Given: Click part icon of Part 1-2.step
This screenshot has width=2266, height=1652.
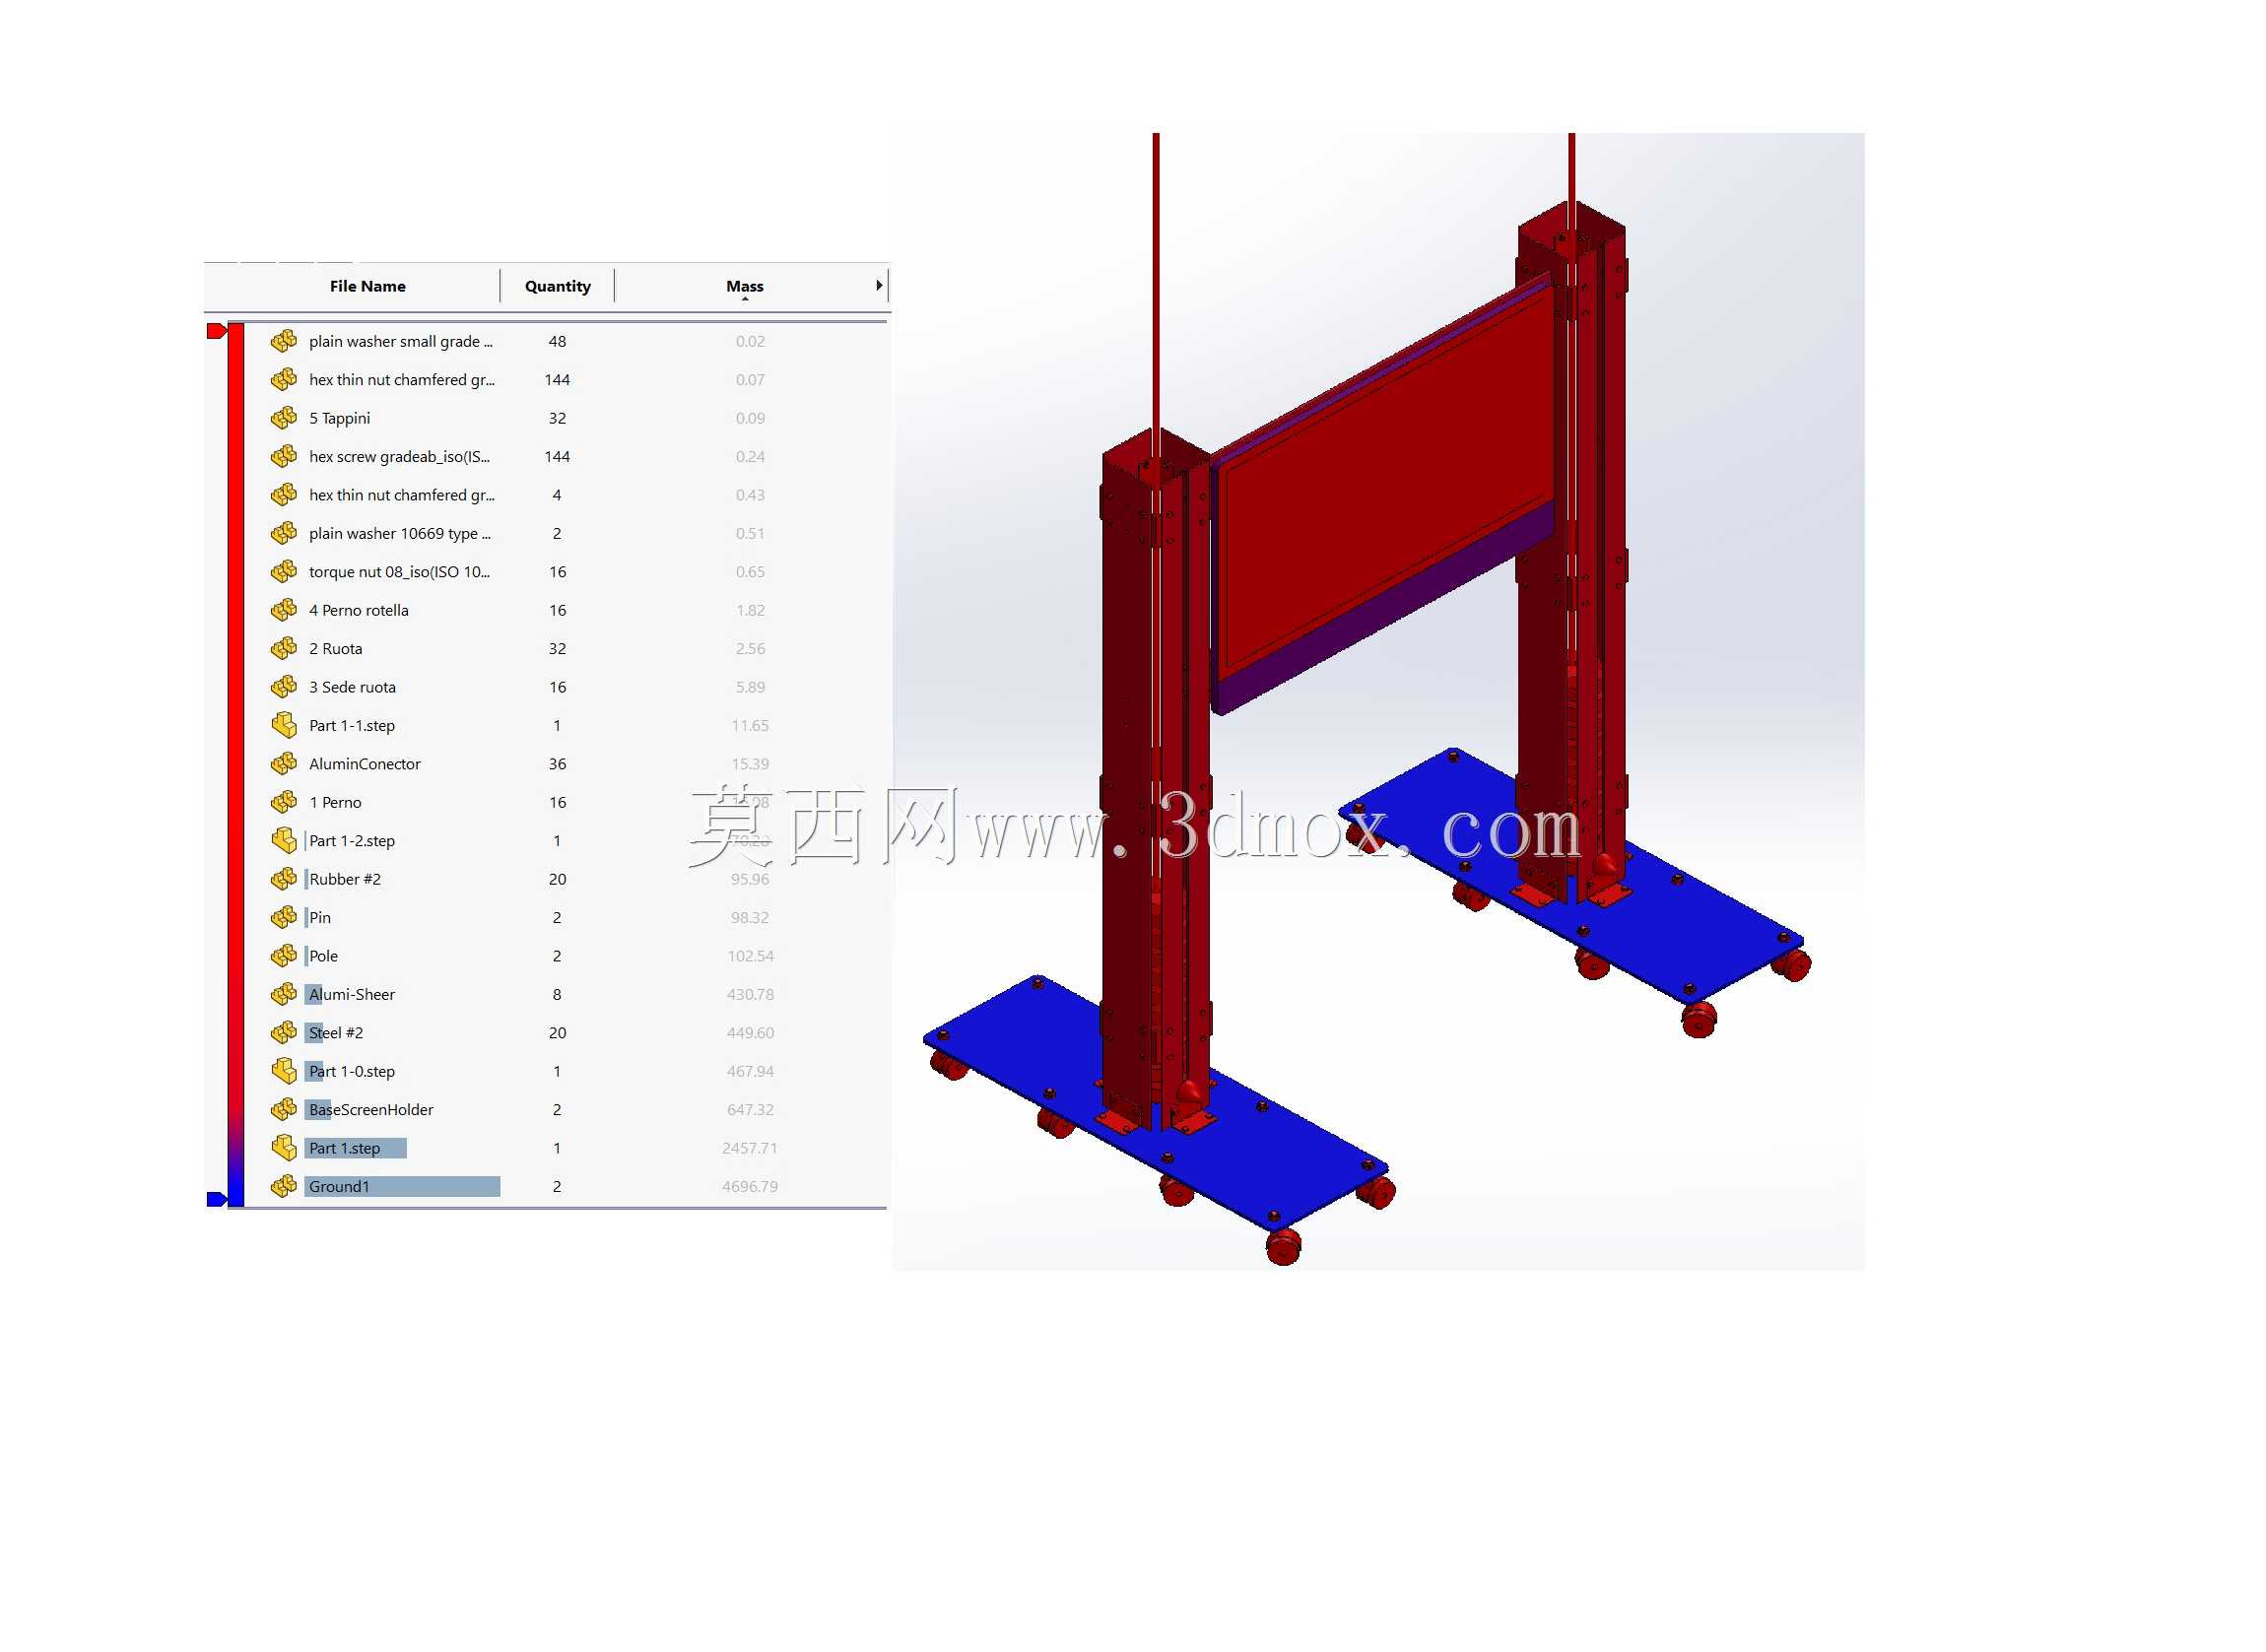Looking at the screenshot, I should 284,840.
